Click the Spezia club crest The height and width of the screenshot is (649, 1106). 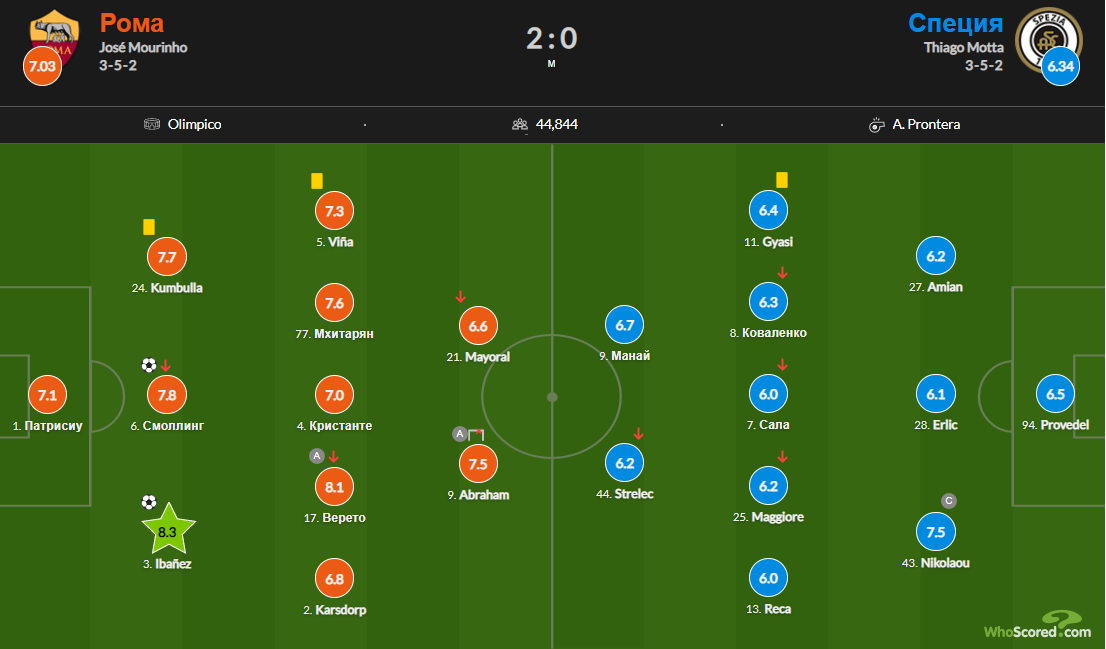pos(1048,40)
